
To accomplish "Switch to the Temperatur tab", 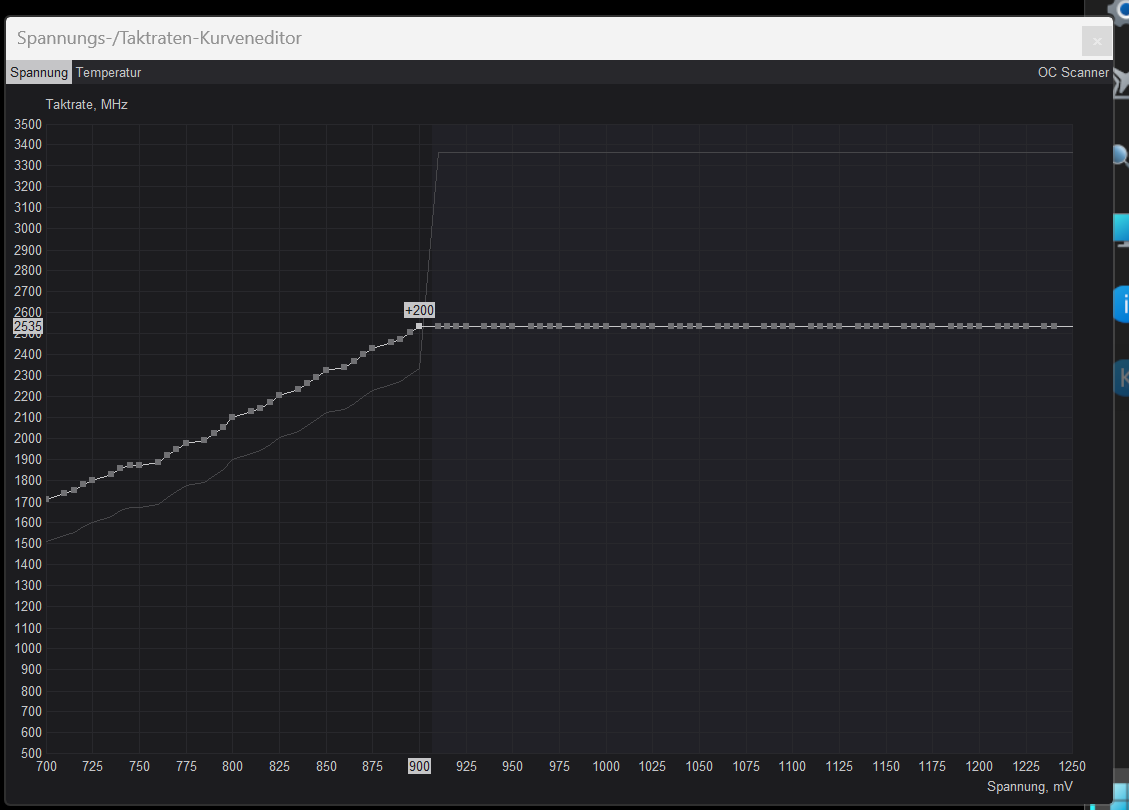I will (108, 72).
